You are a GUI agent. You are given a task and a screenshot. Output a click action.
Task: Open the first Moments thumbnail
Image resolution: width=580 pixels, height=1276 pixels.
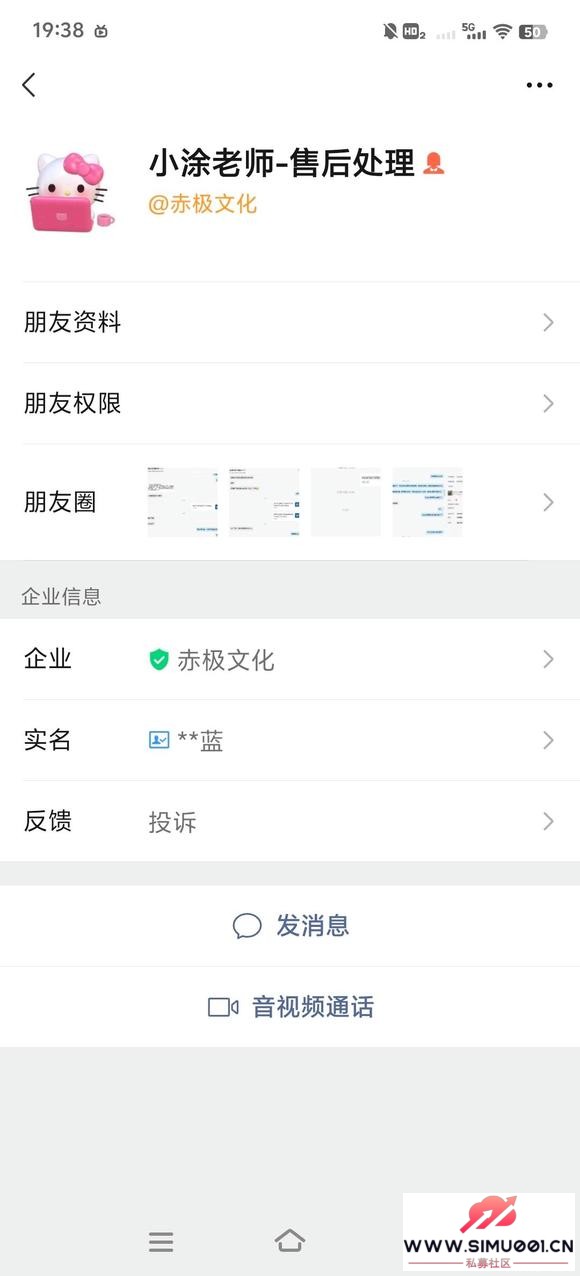coord(183,502)
